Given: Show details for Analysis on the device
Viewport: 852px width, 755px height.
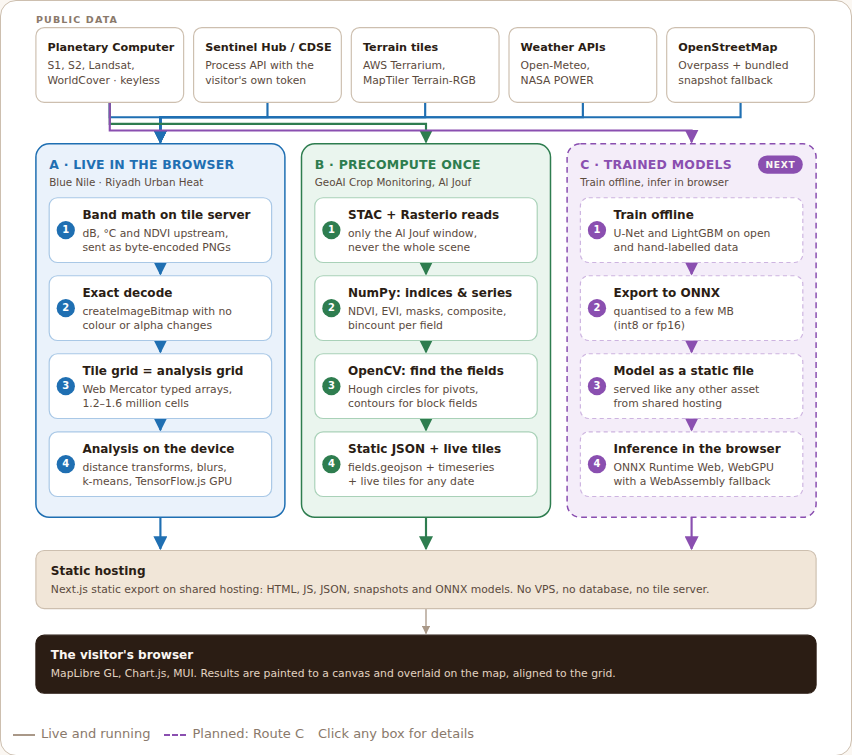Looking at the screenshot, I should [160, 464].
